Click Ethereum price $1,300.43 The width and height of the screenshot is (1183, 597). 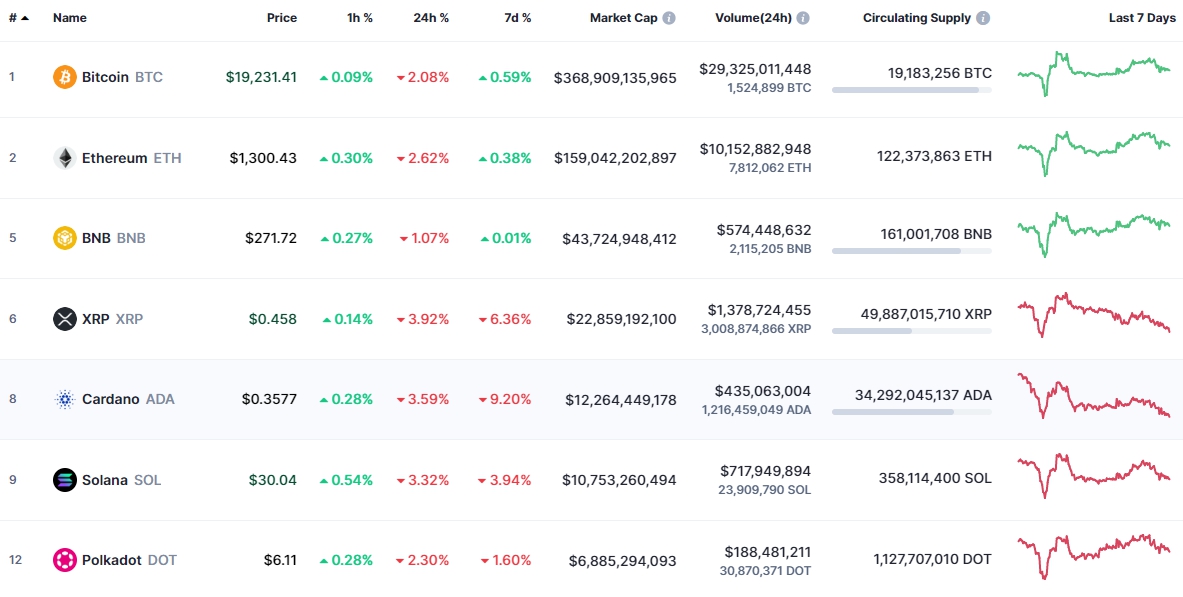pyautogui.click(x=263, y=158)
